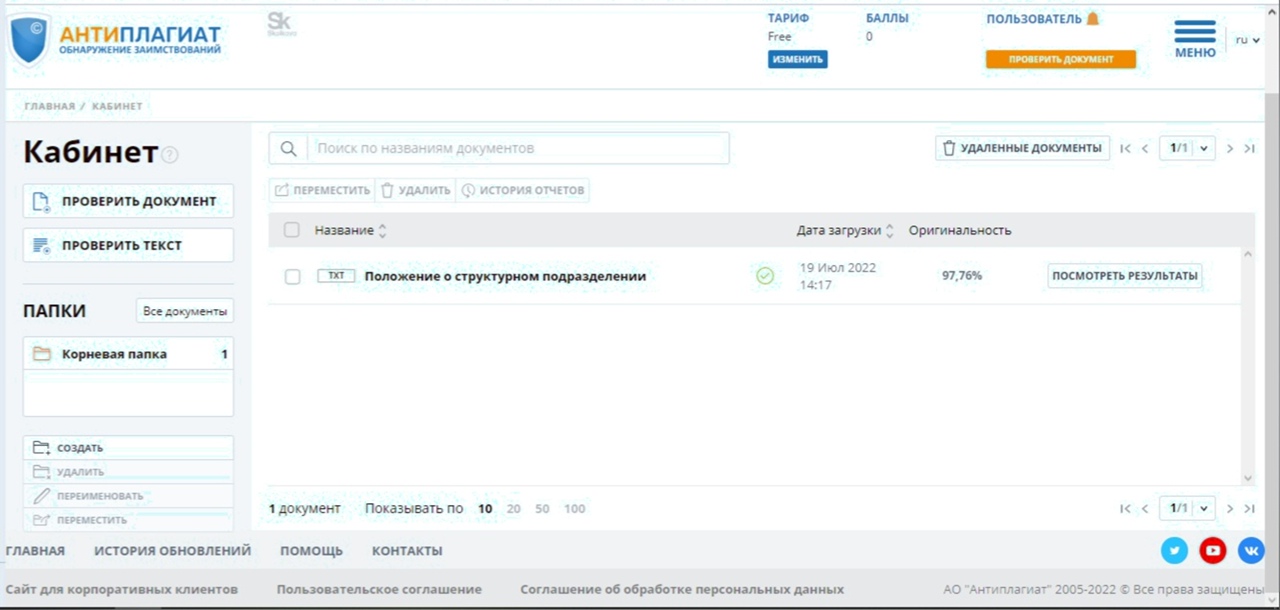Open ПОМОЩЬ footer menu item
Screen dimensions: 1280x610
tap(311, 551)
